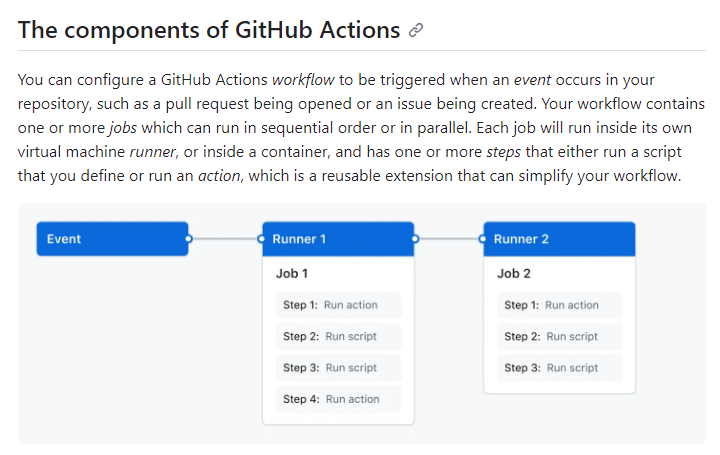Click Runner 1's left connector dot

[x=261, y=239]
